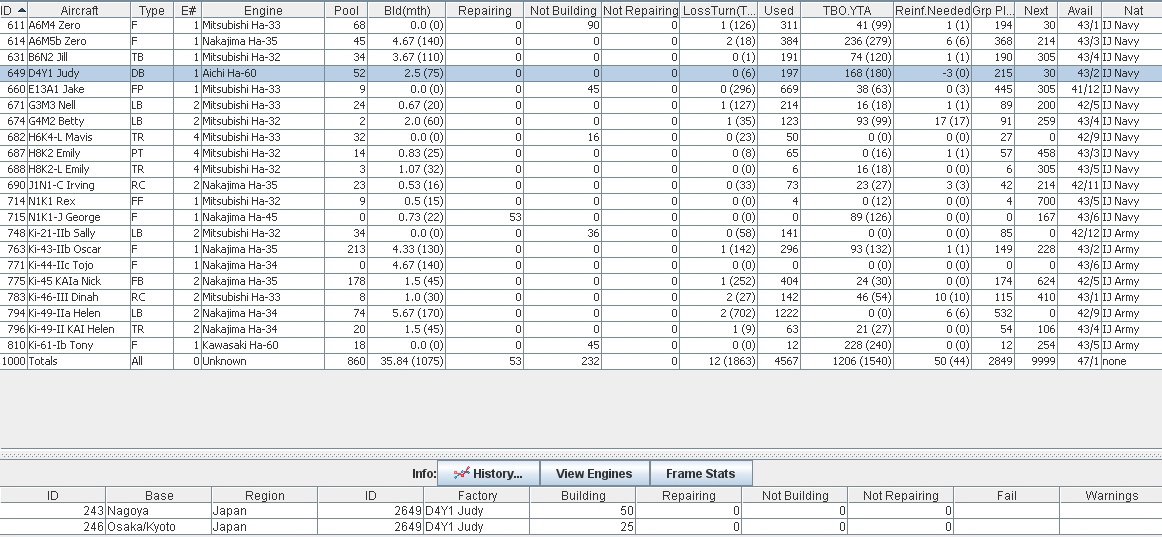This screenshot has height=537, width=1162.
Task: Sort lower table by Base column header
Action: click(x=159, y=496)
